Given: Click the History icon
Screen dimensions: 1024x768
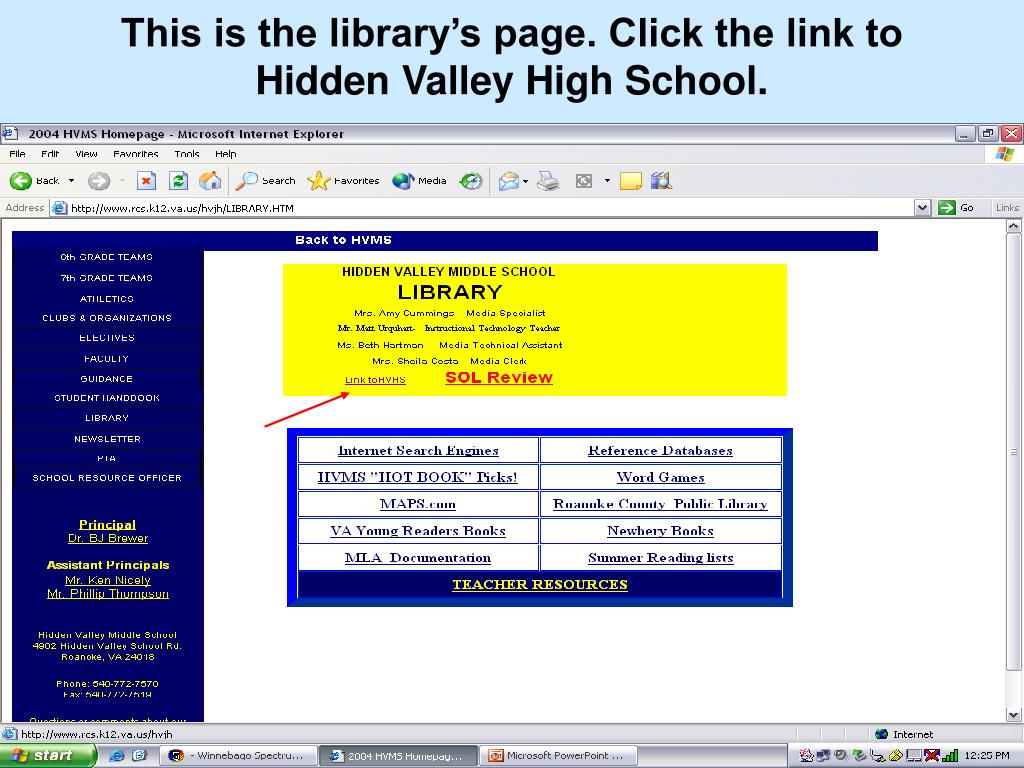Looking at the screenshot, I should click(471, 181).
